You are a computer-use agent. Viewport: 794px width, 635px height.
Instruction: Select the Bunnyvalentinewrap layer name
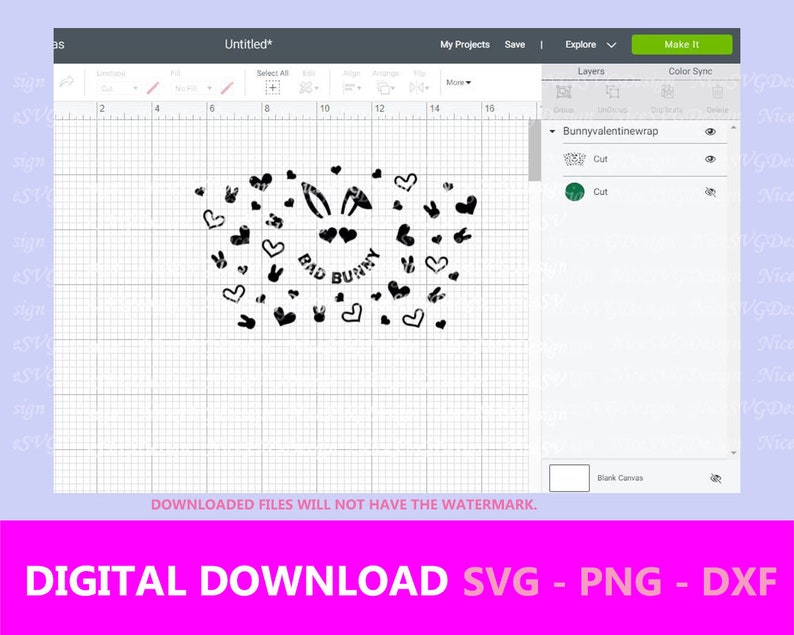click(x=610, y=131)
